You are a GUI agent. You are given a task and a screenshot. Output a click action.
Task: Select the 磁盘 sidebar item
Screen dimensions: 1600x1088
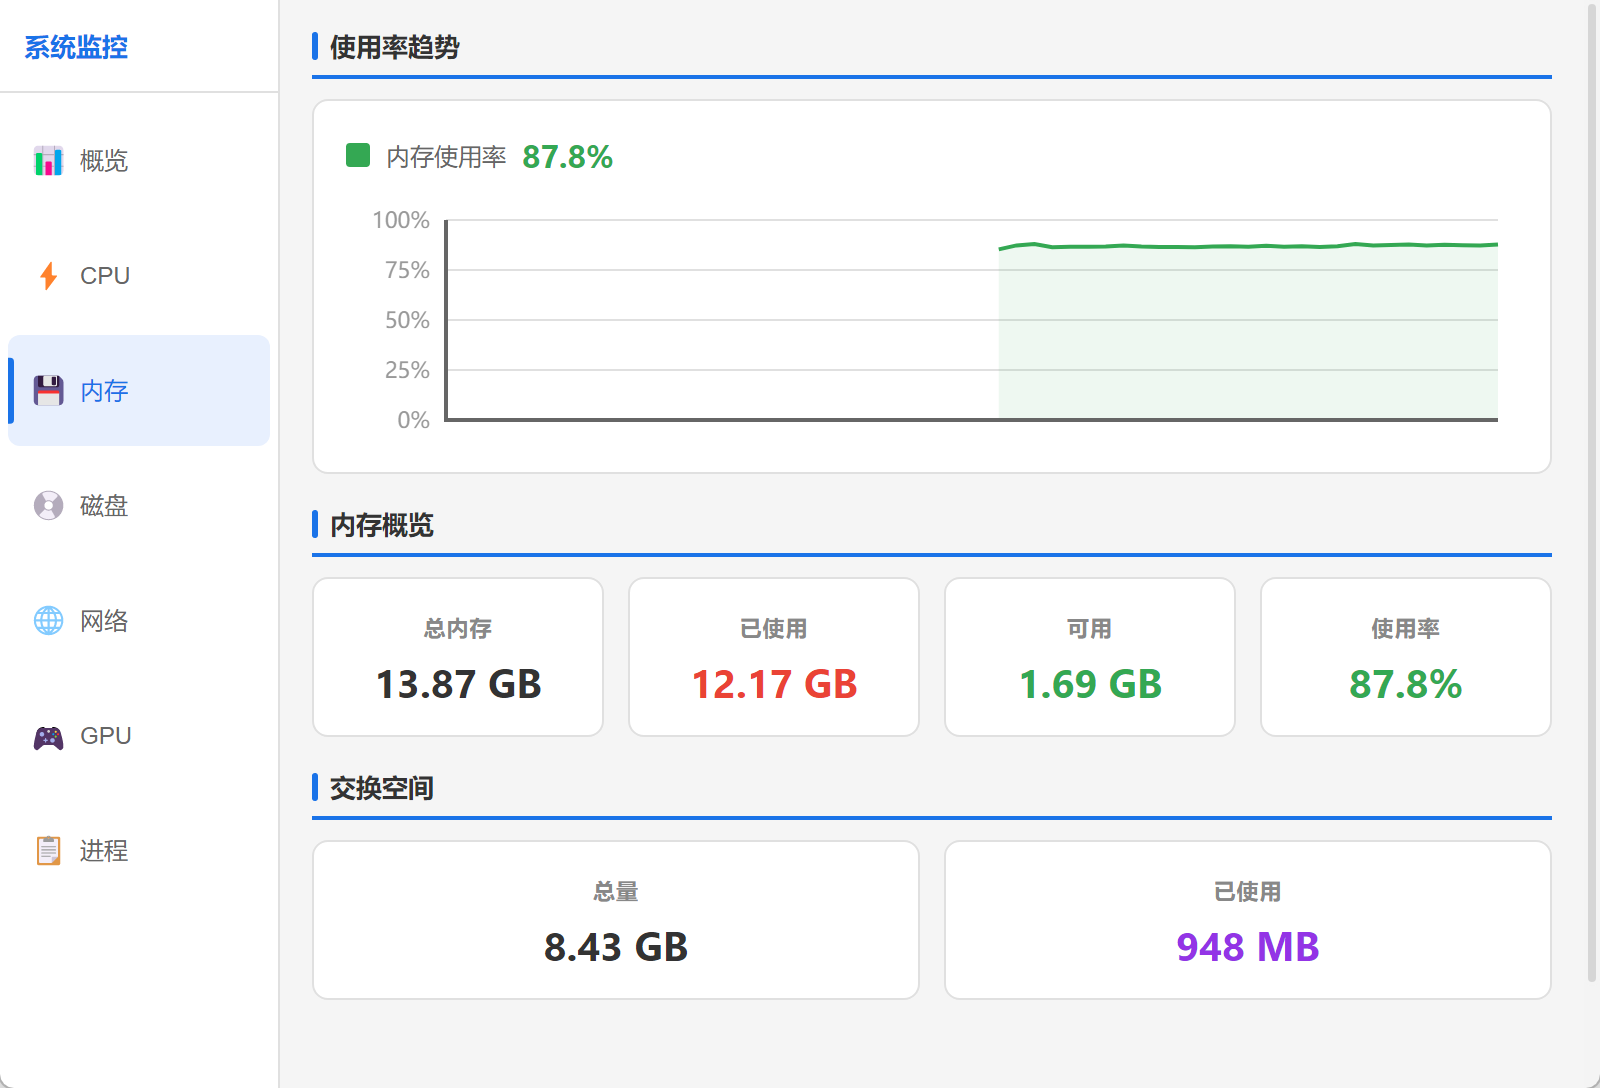(104, 506)
